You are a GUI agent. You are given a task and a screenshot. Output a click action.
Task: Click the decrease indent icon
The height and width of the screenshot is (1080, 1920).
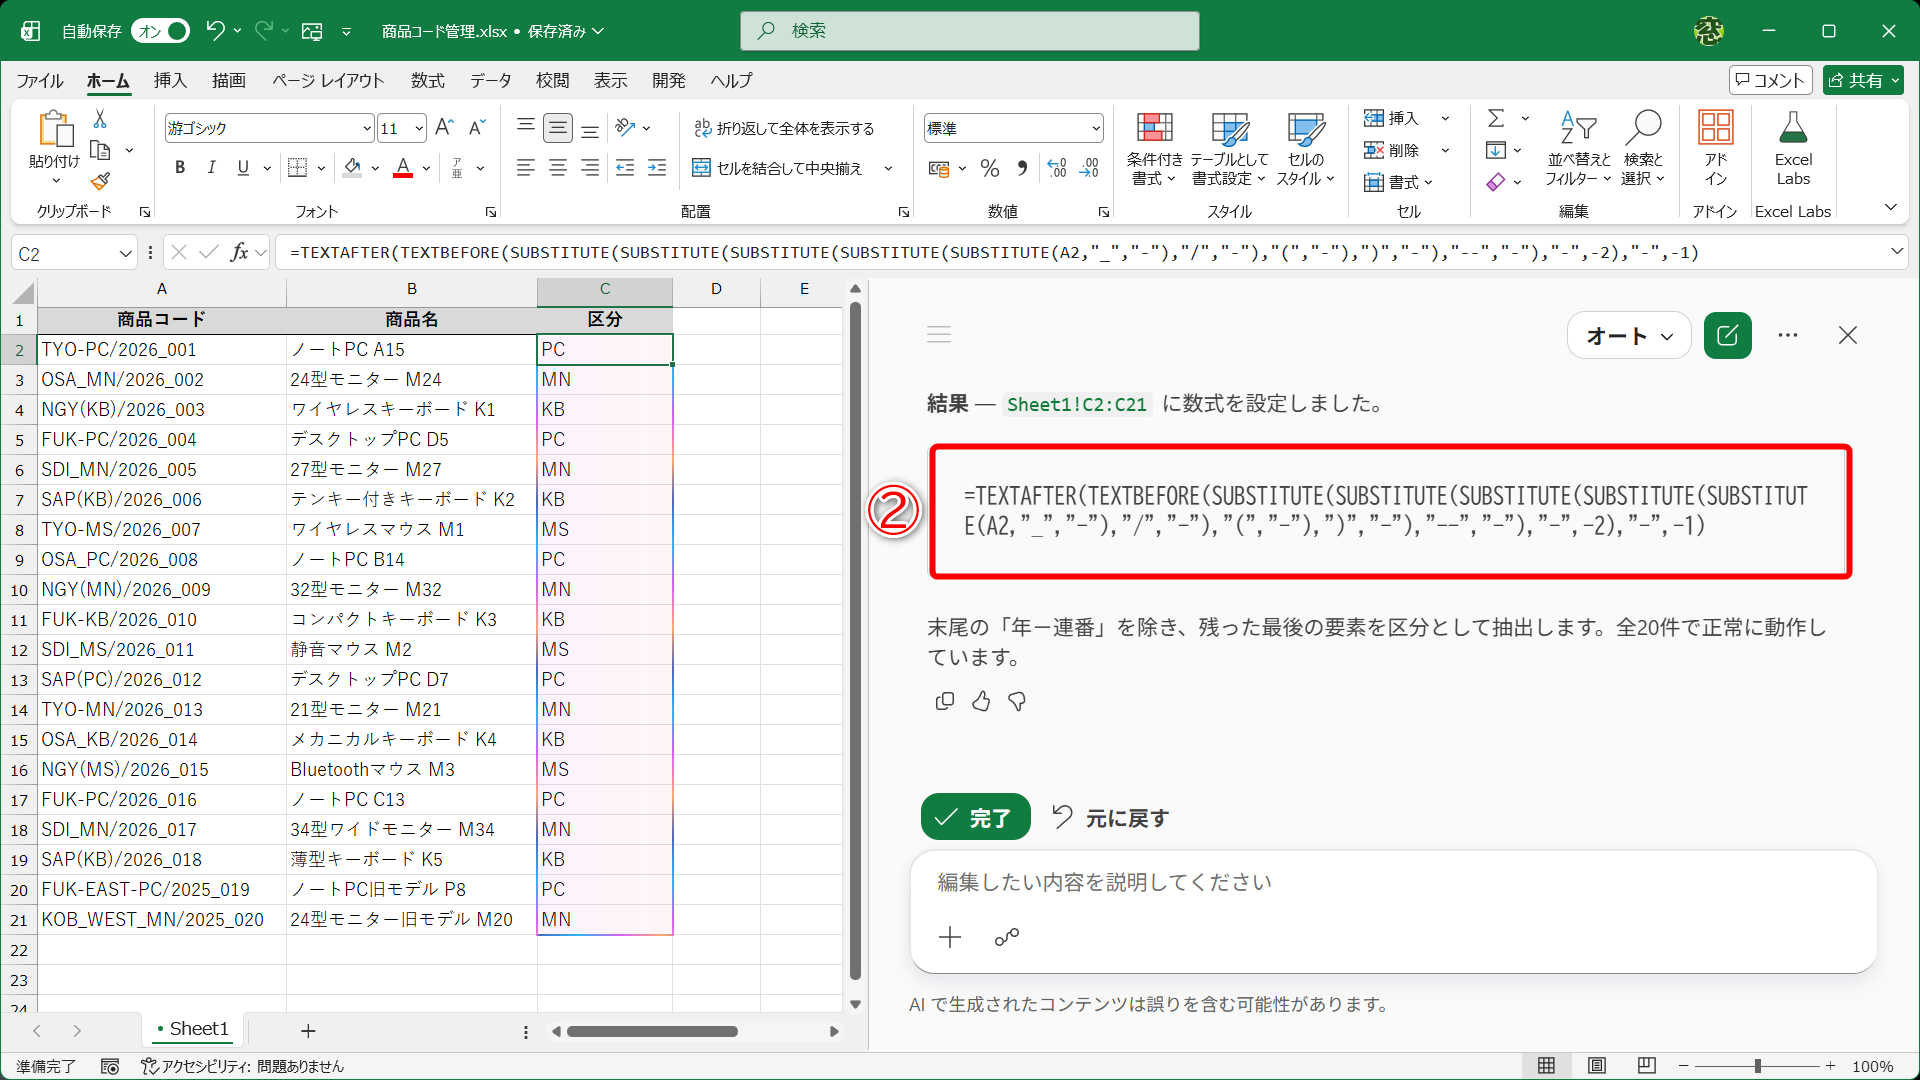[x=625, y=168]
